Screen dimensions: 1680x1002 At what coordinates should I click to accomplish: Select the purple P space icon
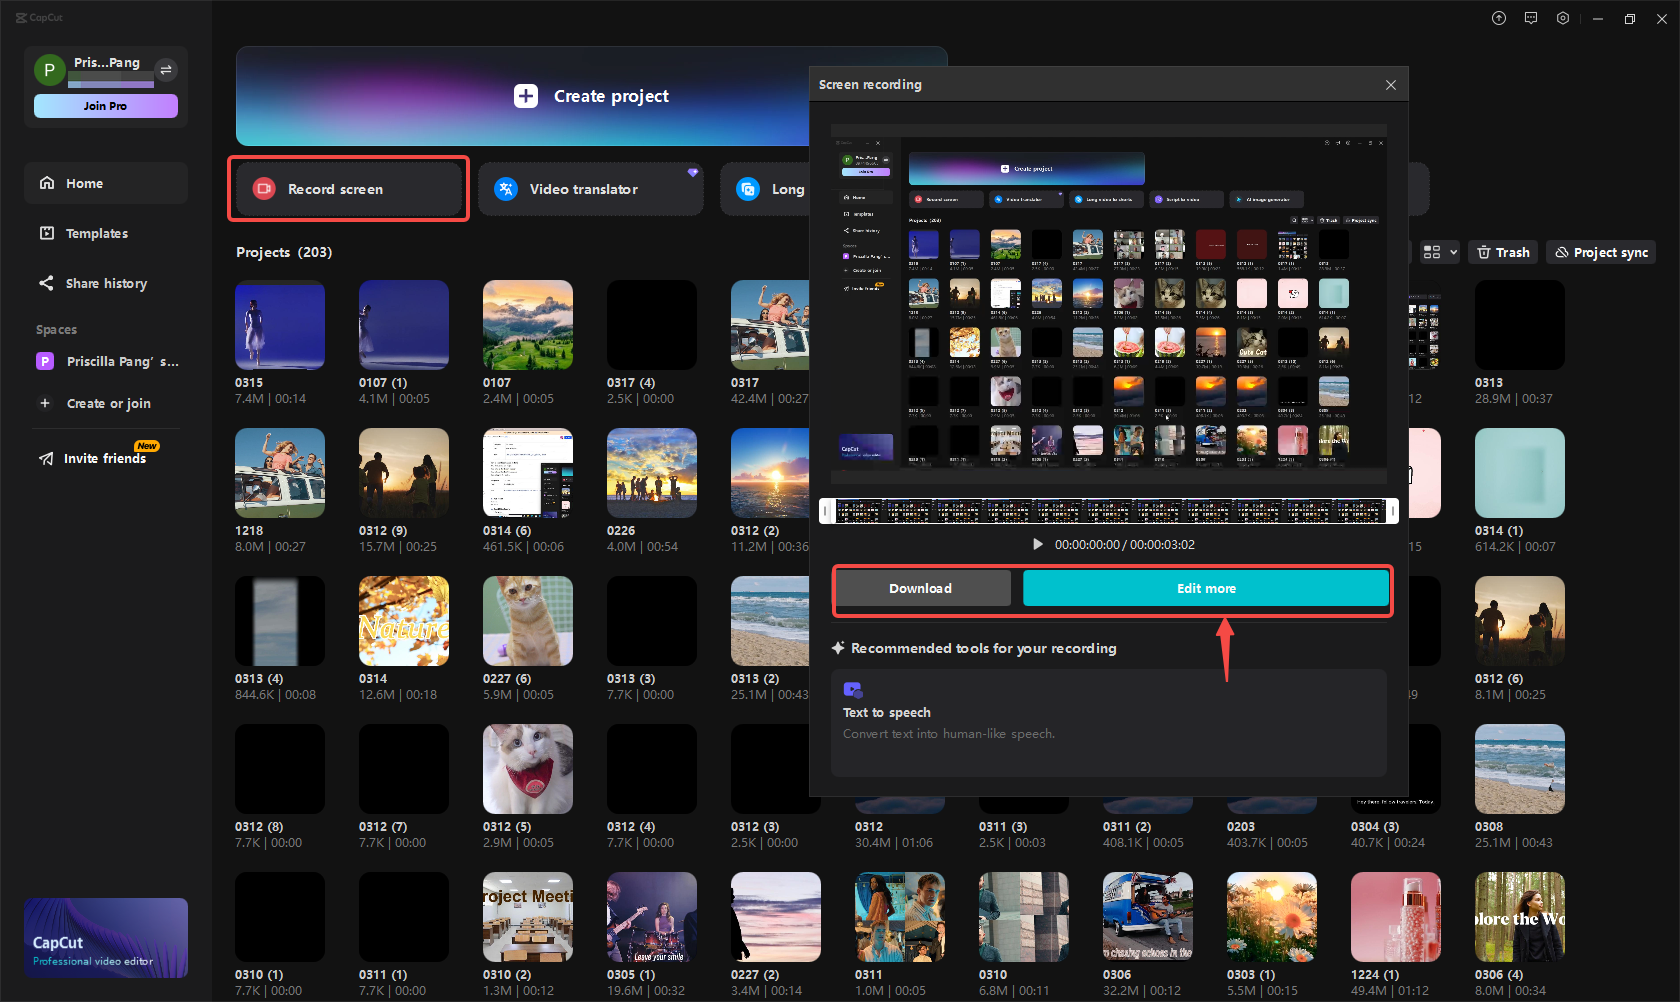pyautogui.click(x=45, y=361)
